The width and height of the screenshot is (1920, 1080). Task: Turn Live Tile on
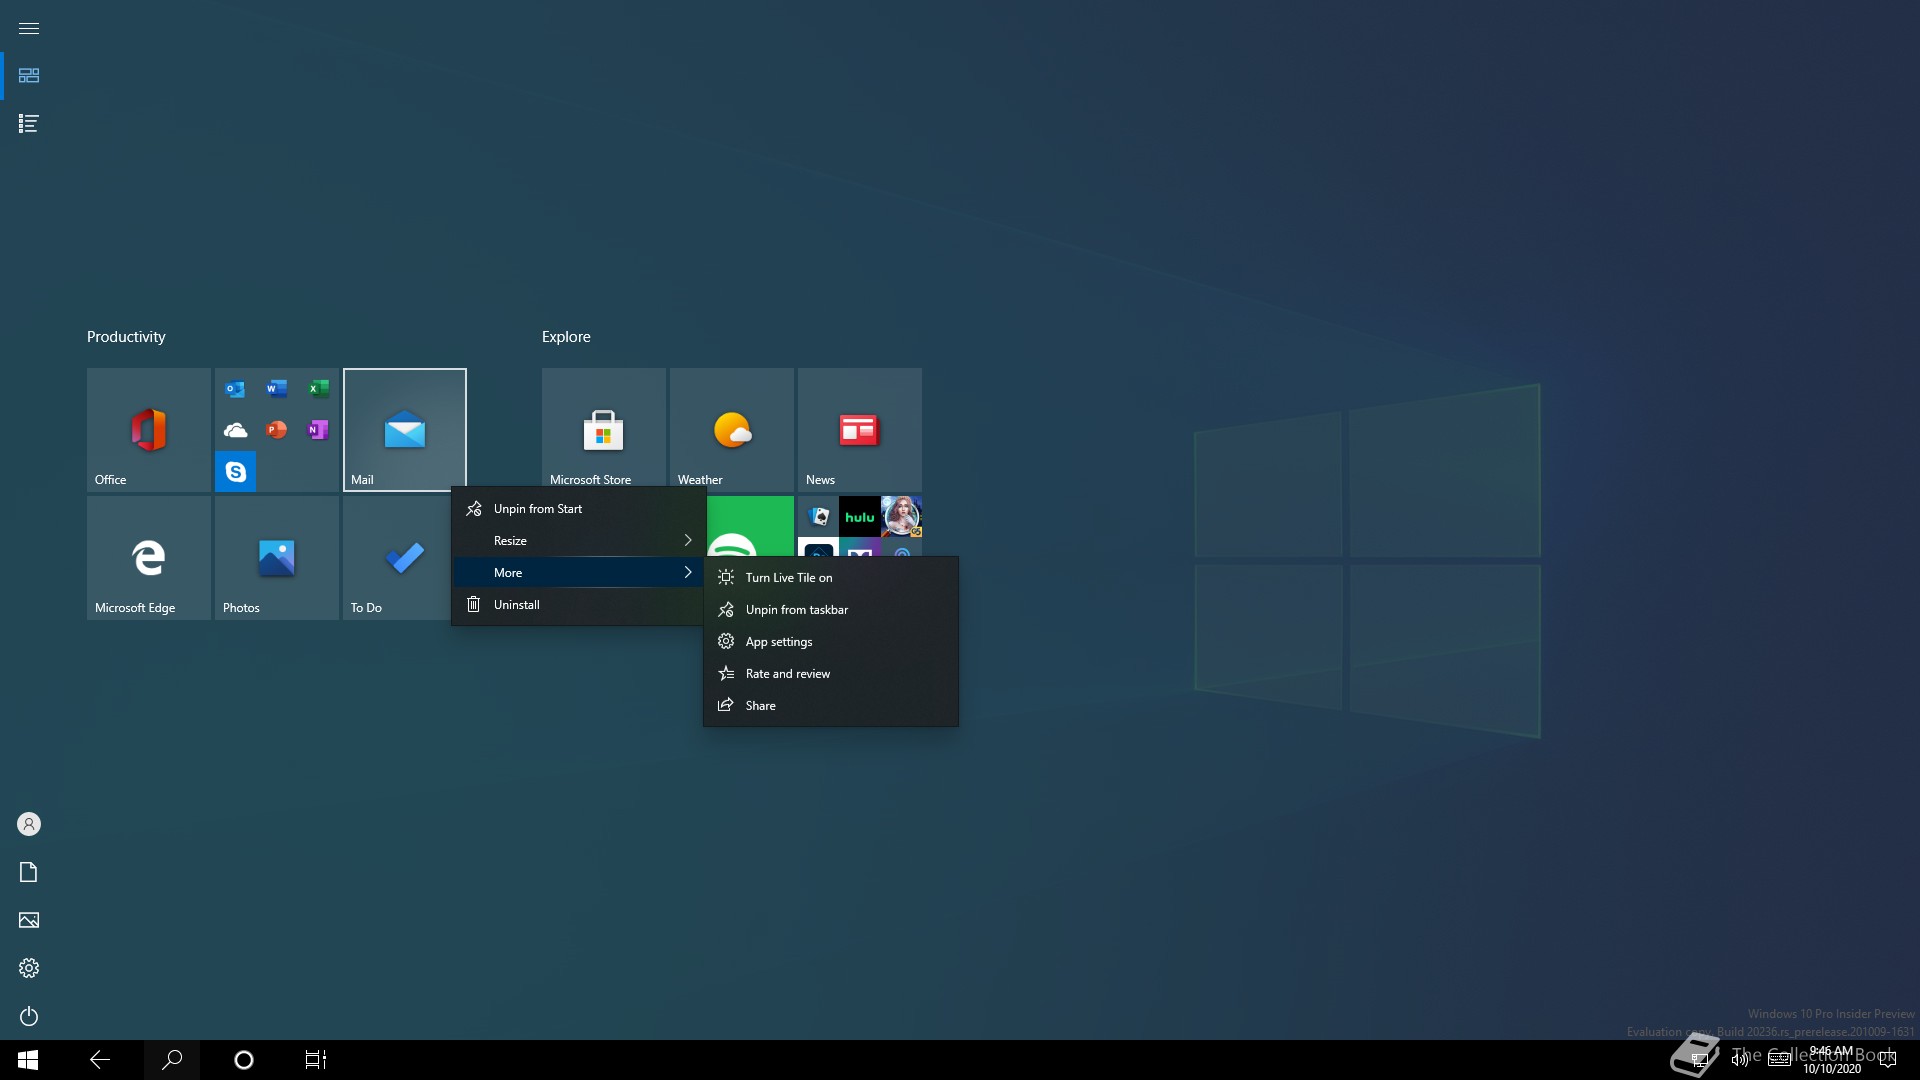(831, 578)
